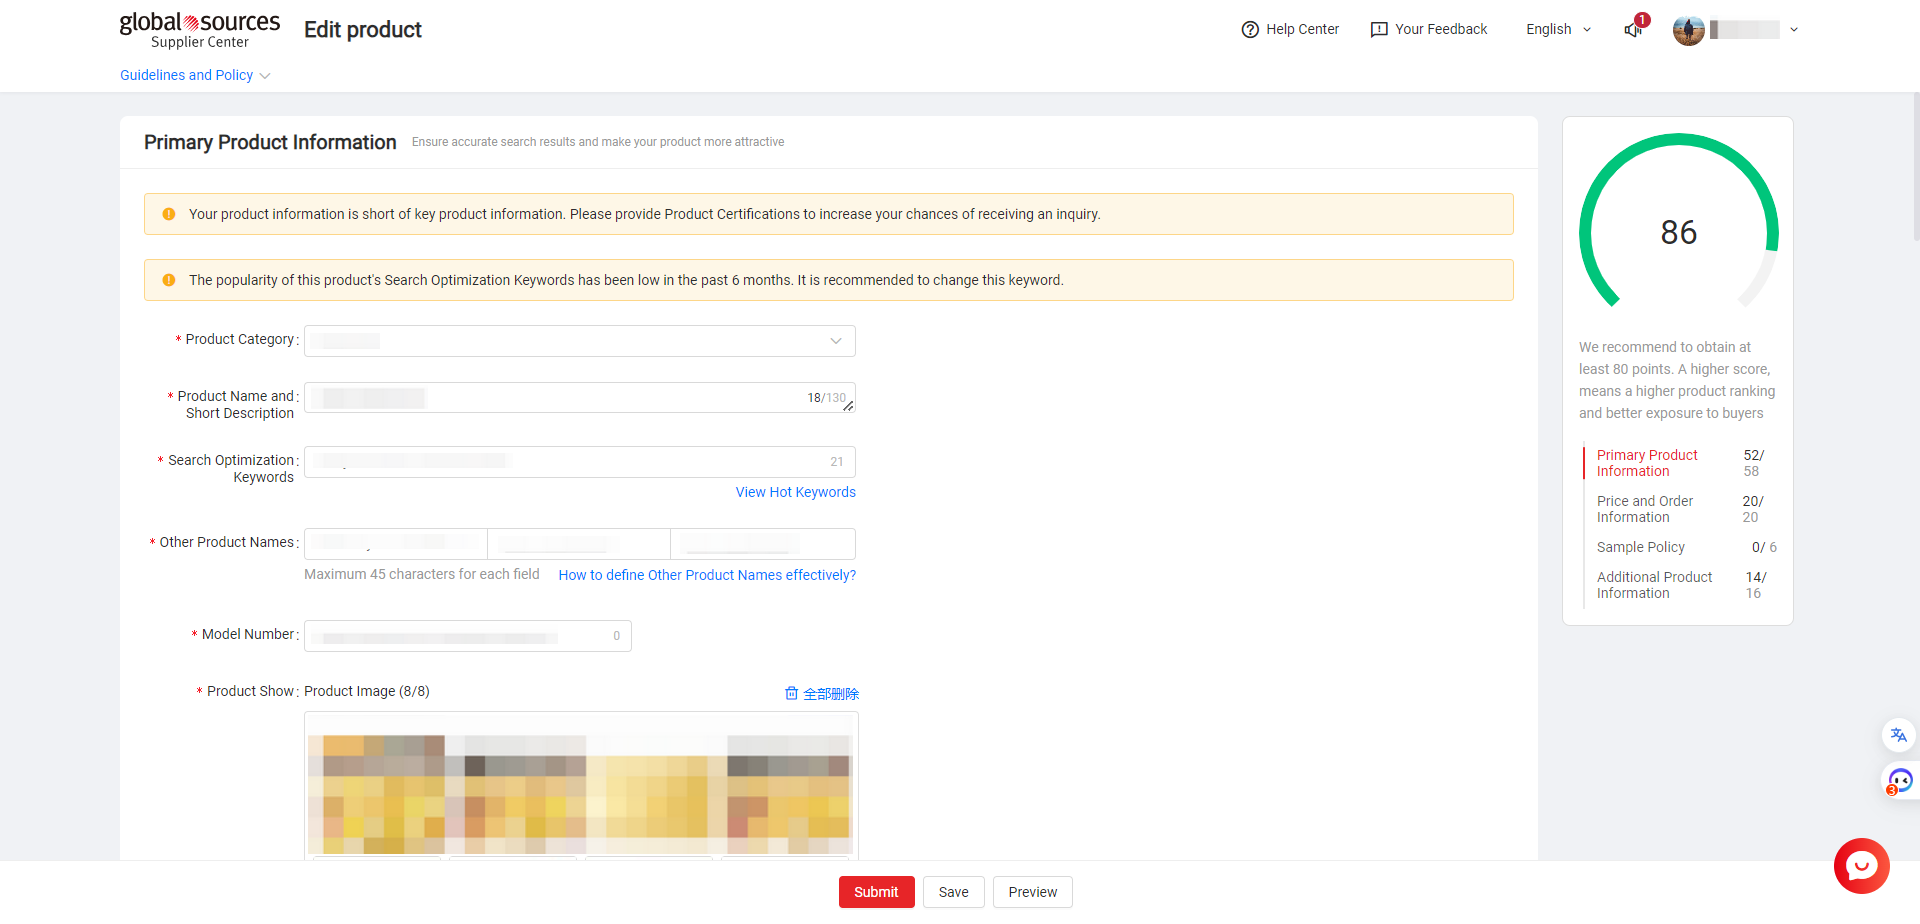Click the Save button

click(953, 892)
